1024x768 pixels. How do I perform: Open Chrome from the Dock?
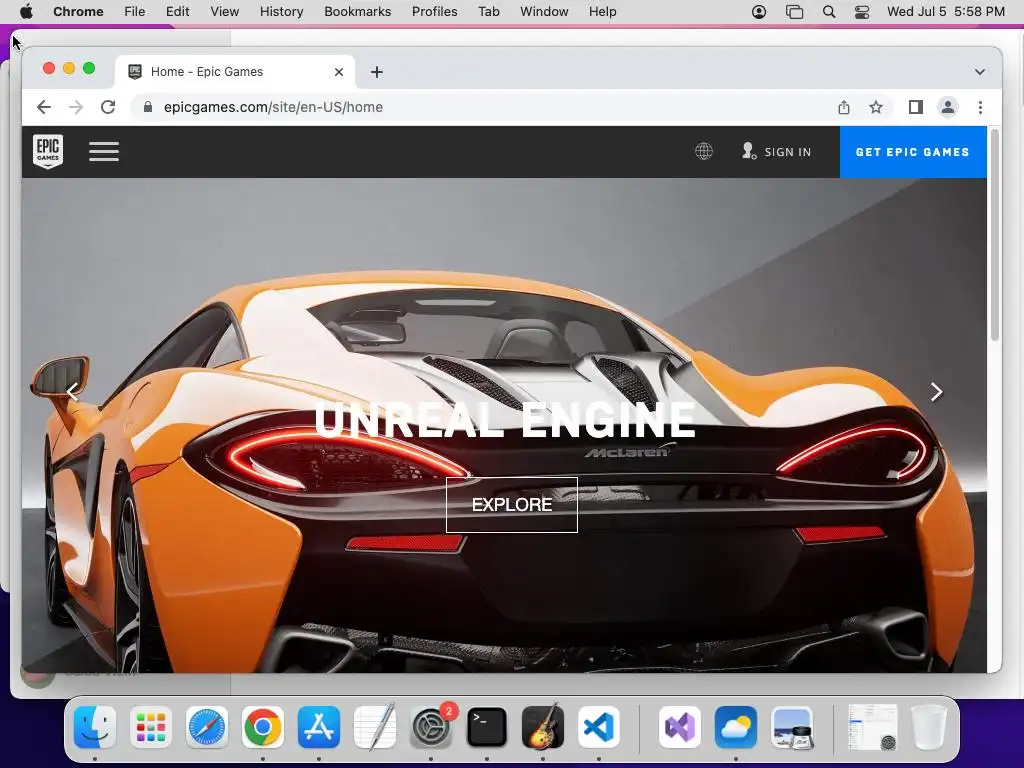click(263, 728)
